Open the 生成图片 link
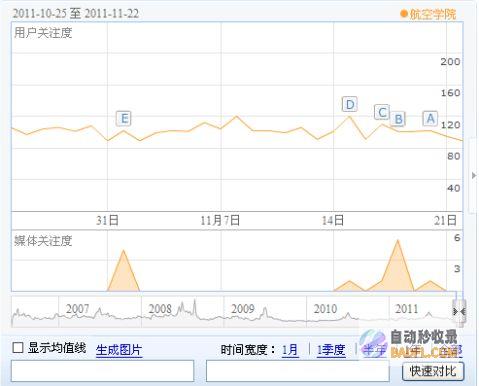The width and height of the screenshot is (479, 386). 119,350
